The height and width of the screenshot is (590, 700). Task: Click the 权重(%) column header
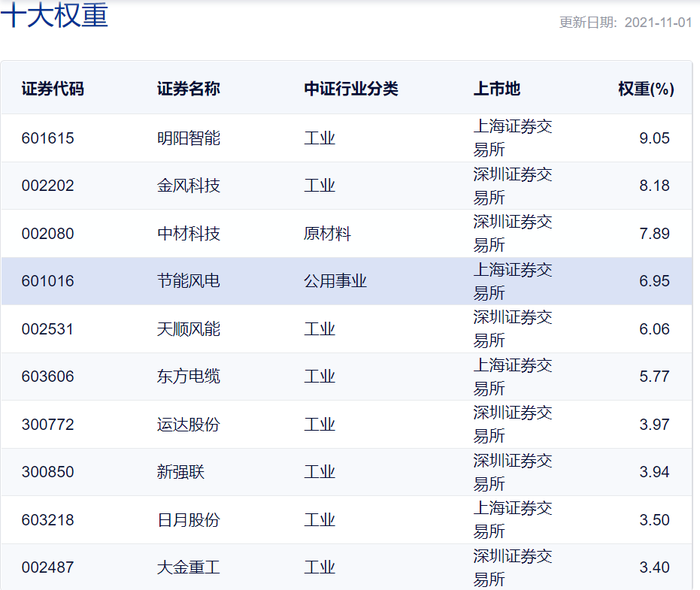[646, 88]
